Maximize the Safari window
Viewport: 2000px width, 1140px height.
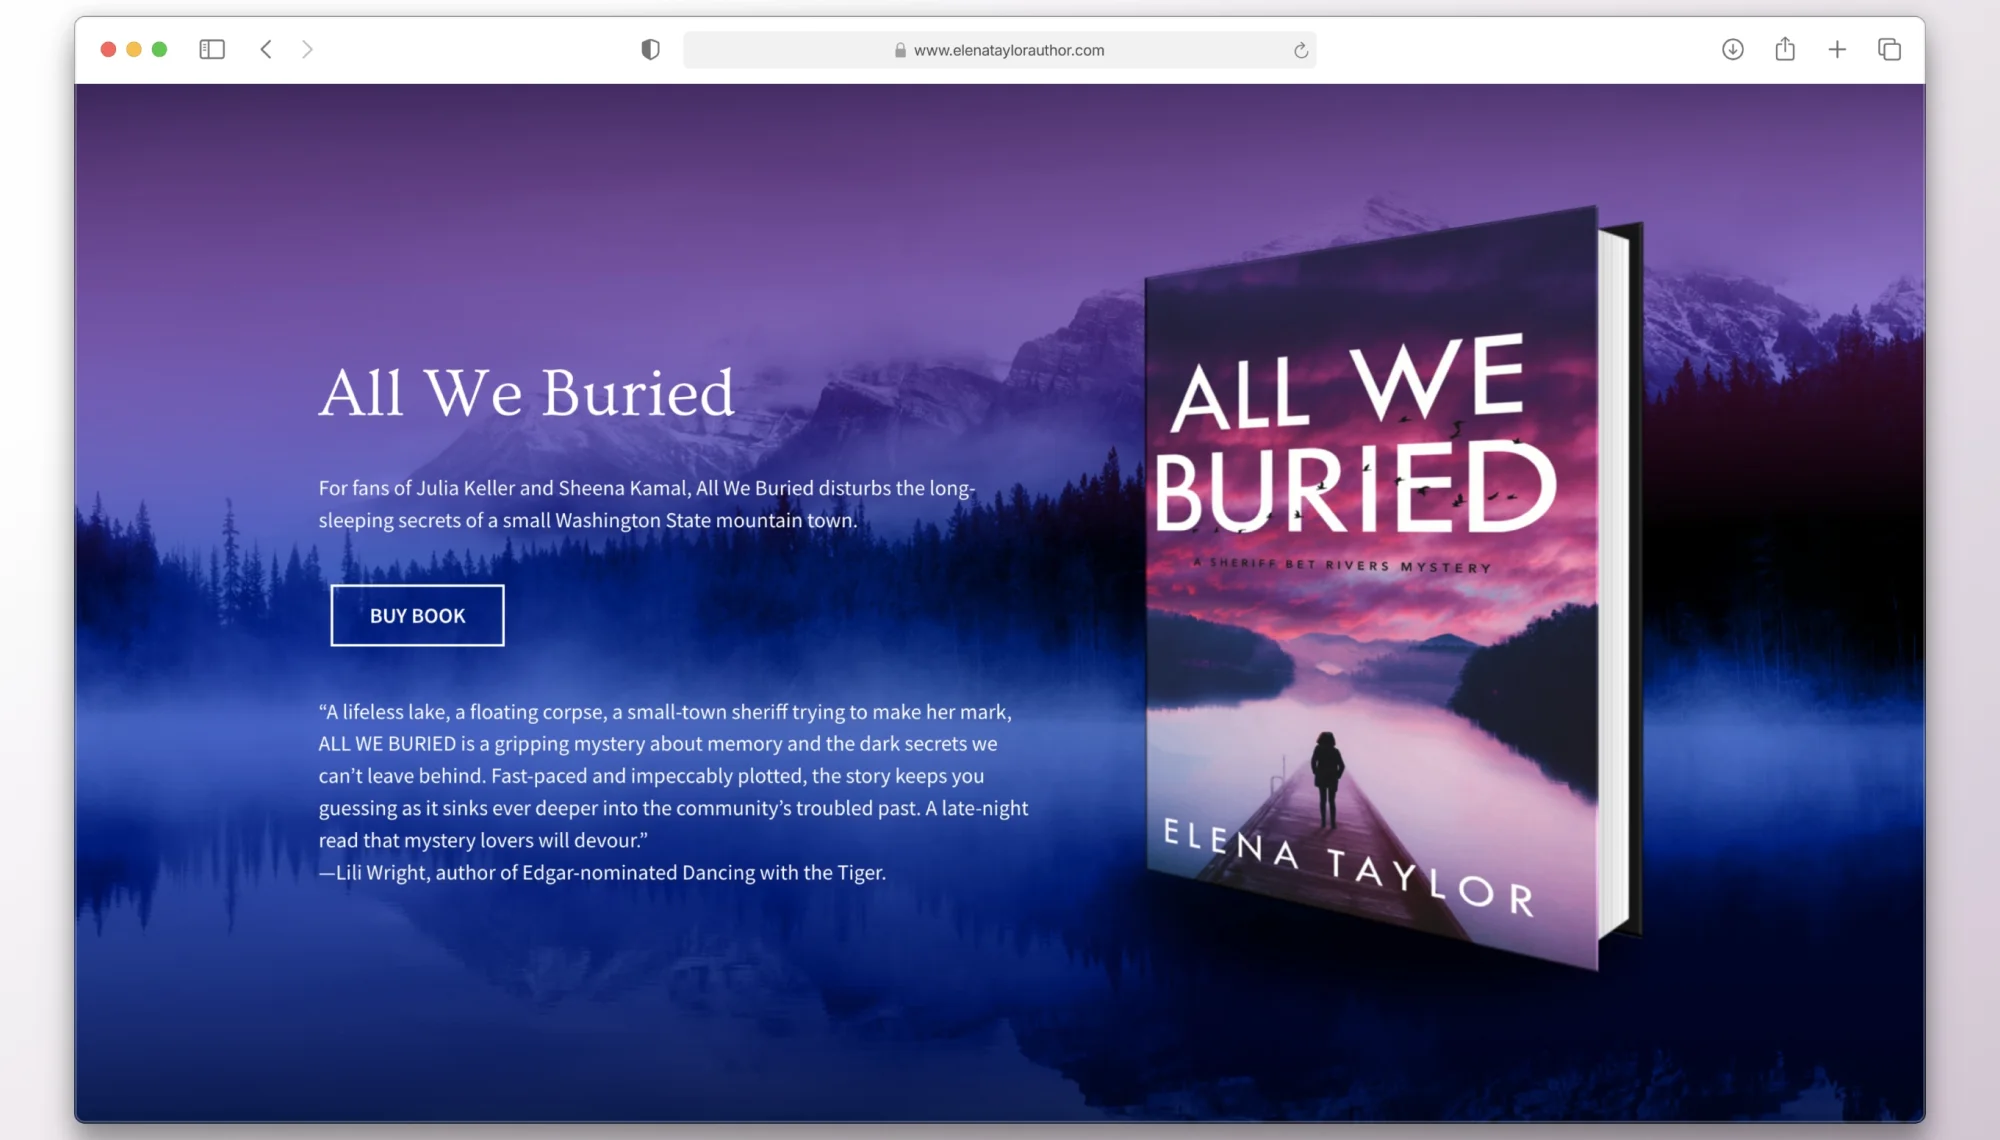click(159, 49)
